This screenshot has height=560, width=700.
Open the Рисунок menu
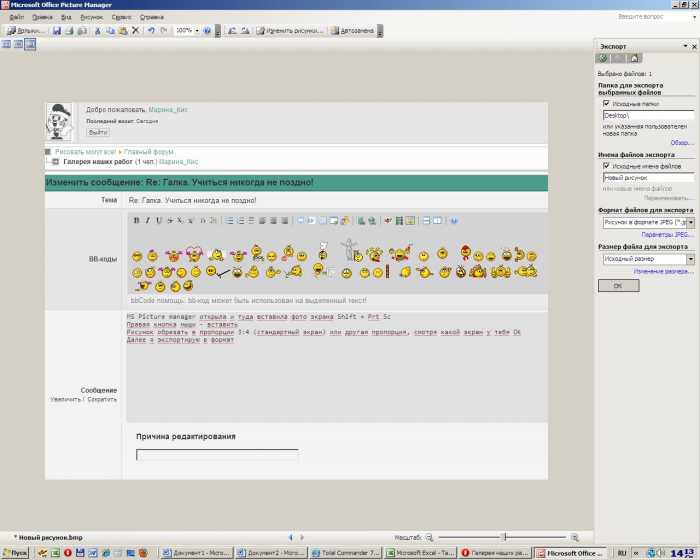(91, 17)
